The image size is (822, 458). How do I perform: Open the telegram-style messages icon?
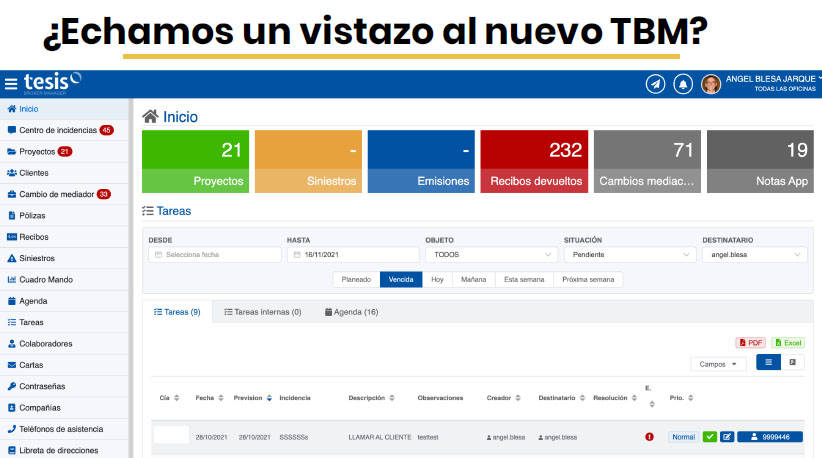tap(655, 84)
